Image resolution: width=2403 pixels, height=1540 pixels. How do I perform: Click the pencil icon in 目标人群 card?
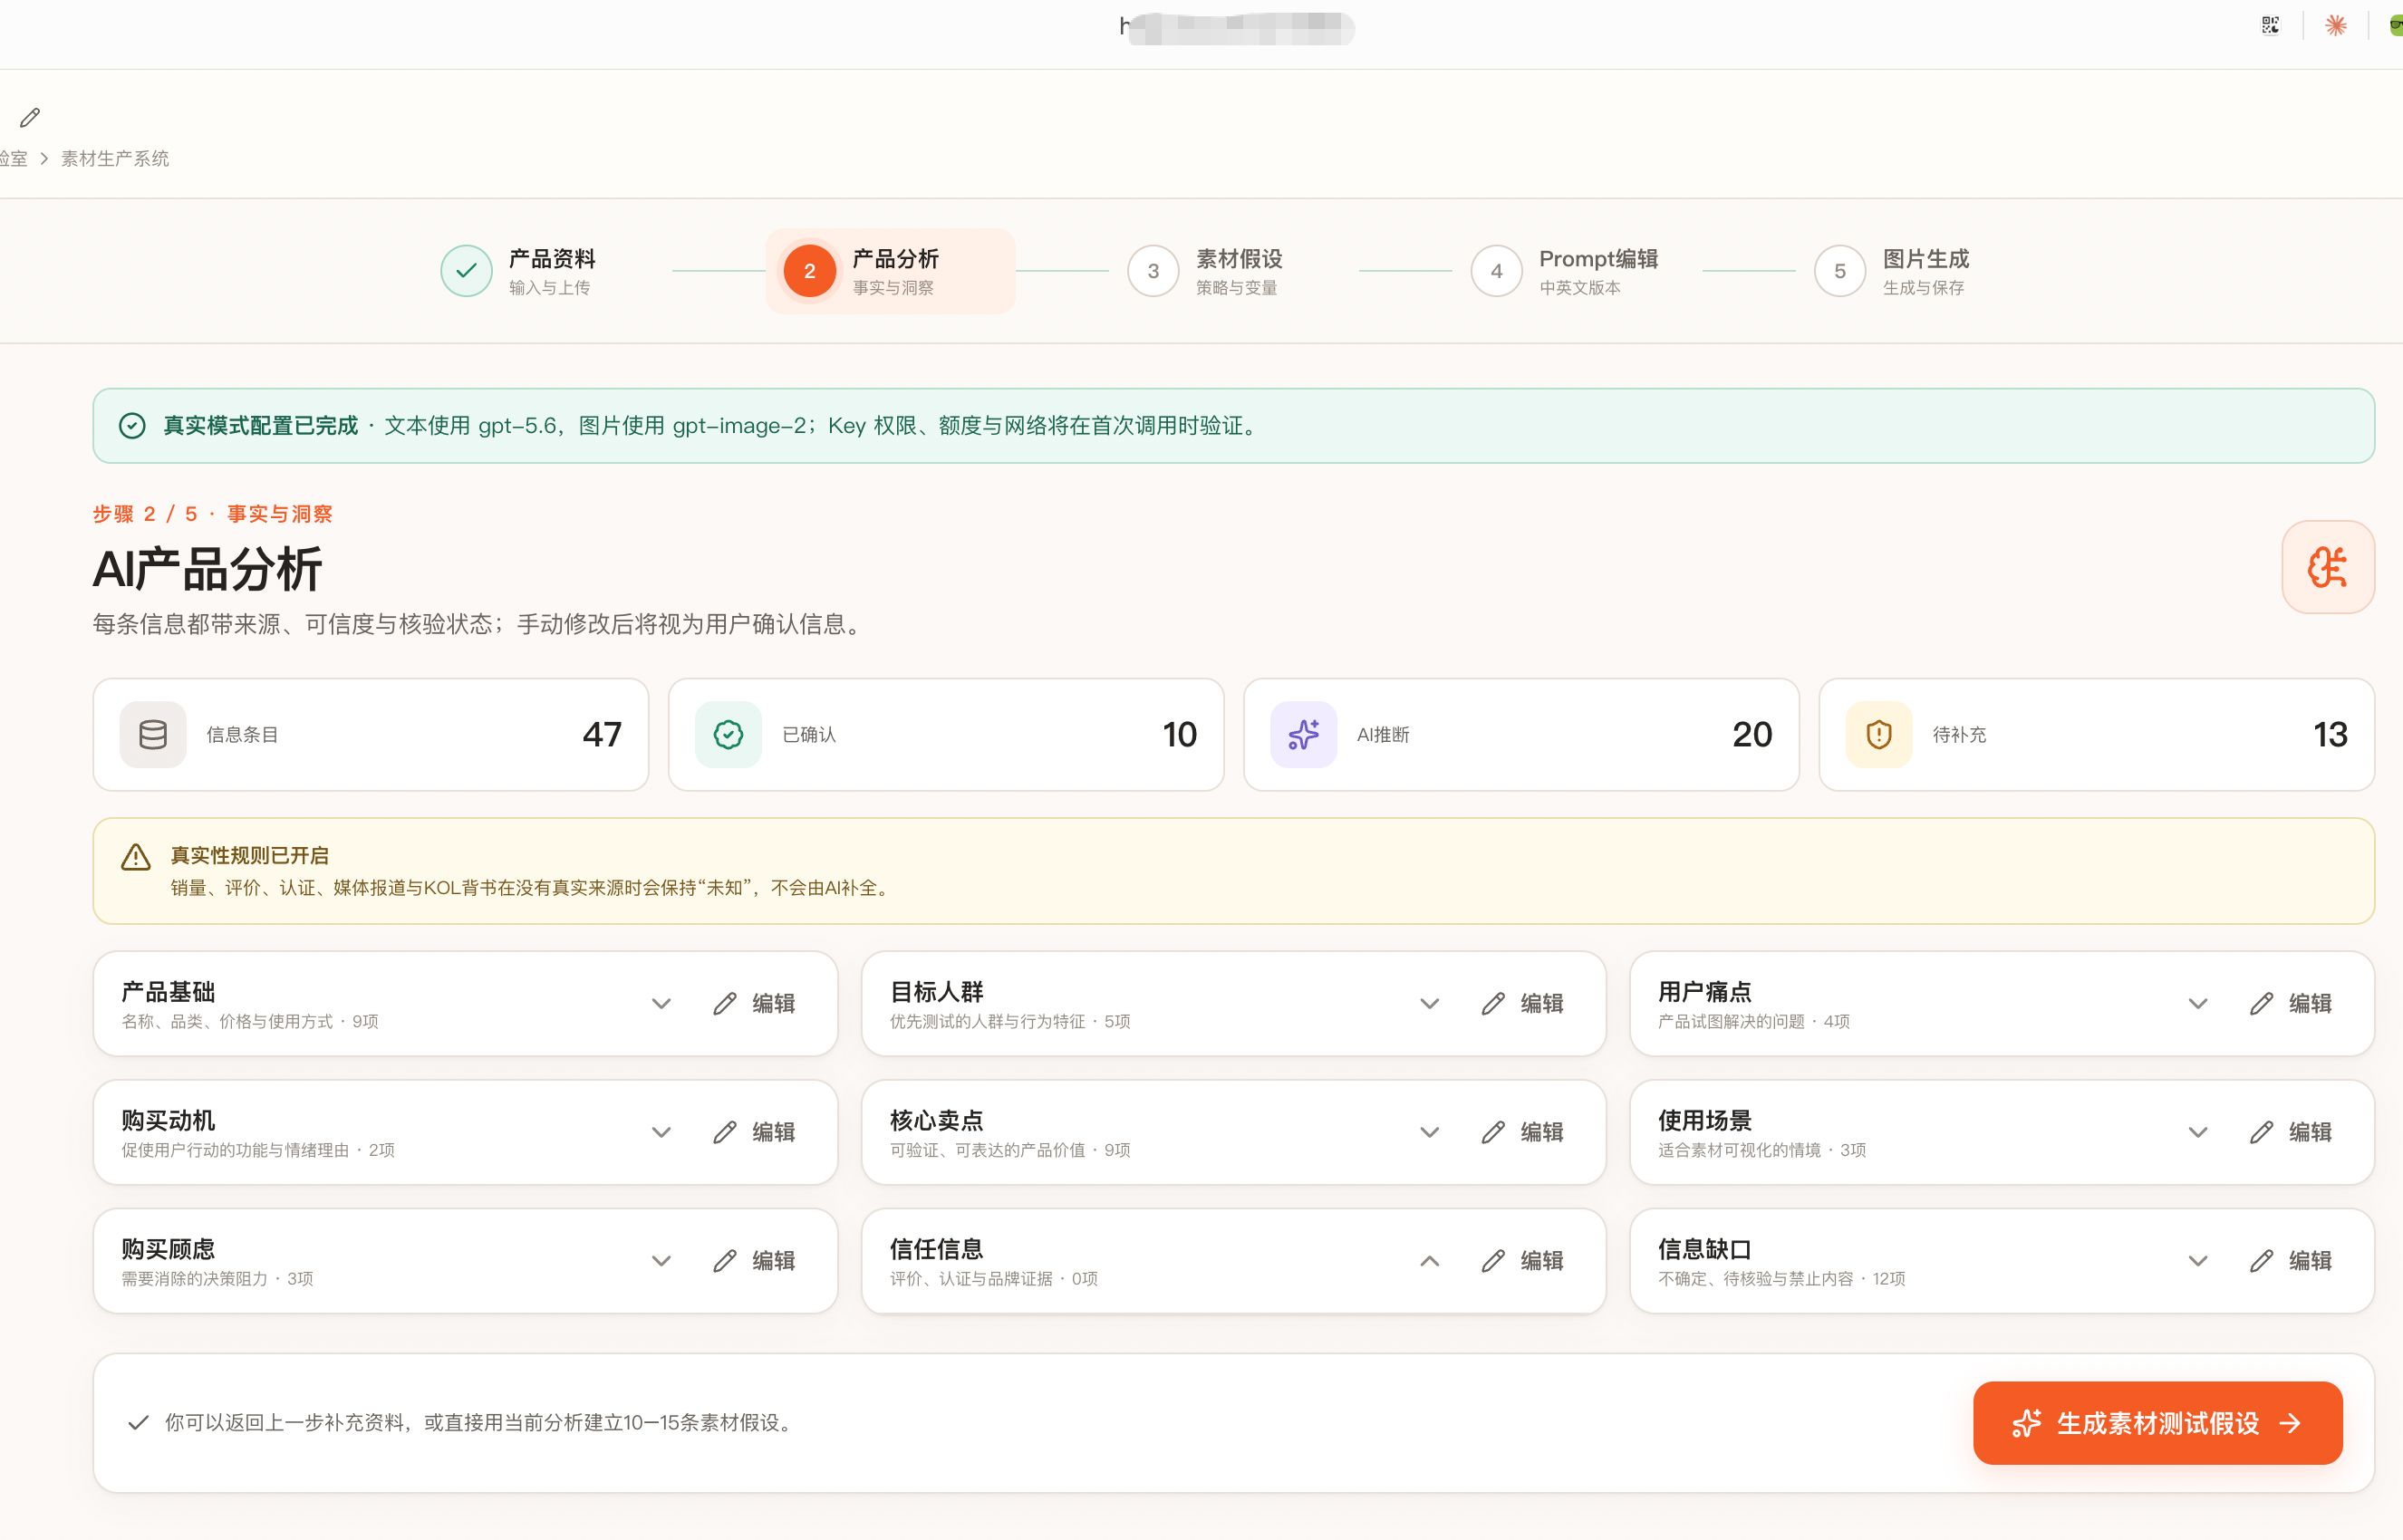tap(1493, 1003)
